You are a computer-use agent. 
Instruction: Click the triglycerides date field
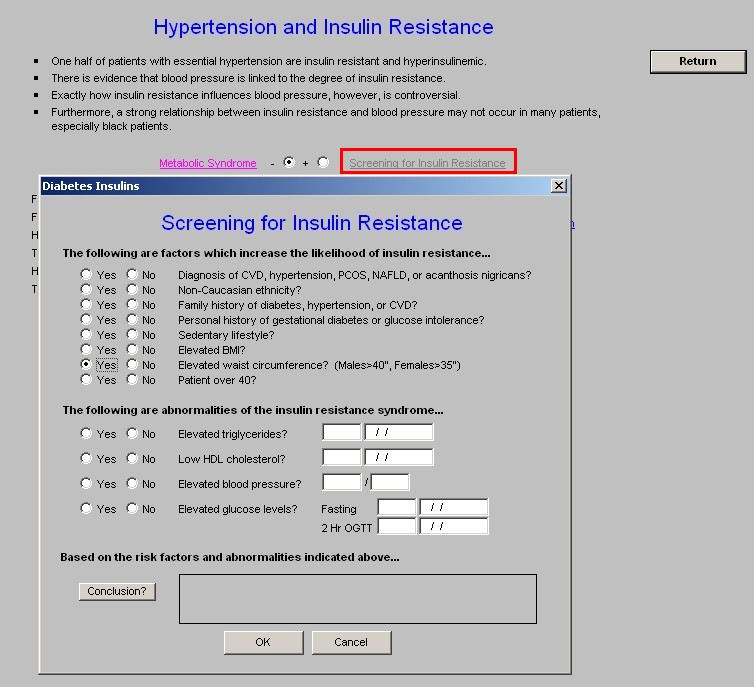pyautogui.click(x=399, y=432)
